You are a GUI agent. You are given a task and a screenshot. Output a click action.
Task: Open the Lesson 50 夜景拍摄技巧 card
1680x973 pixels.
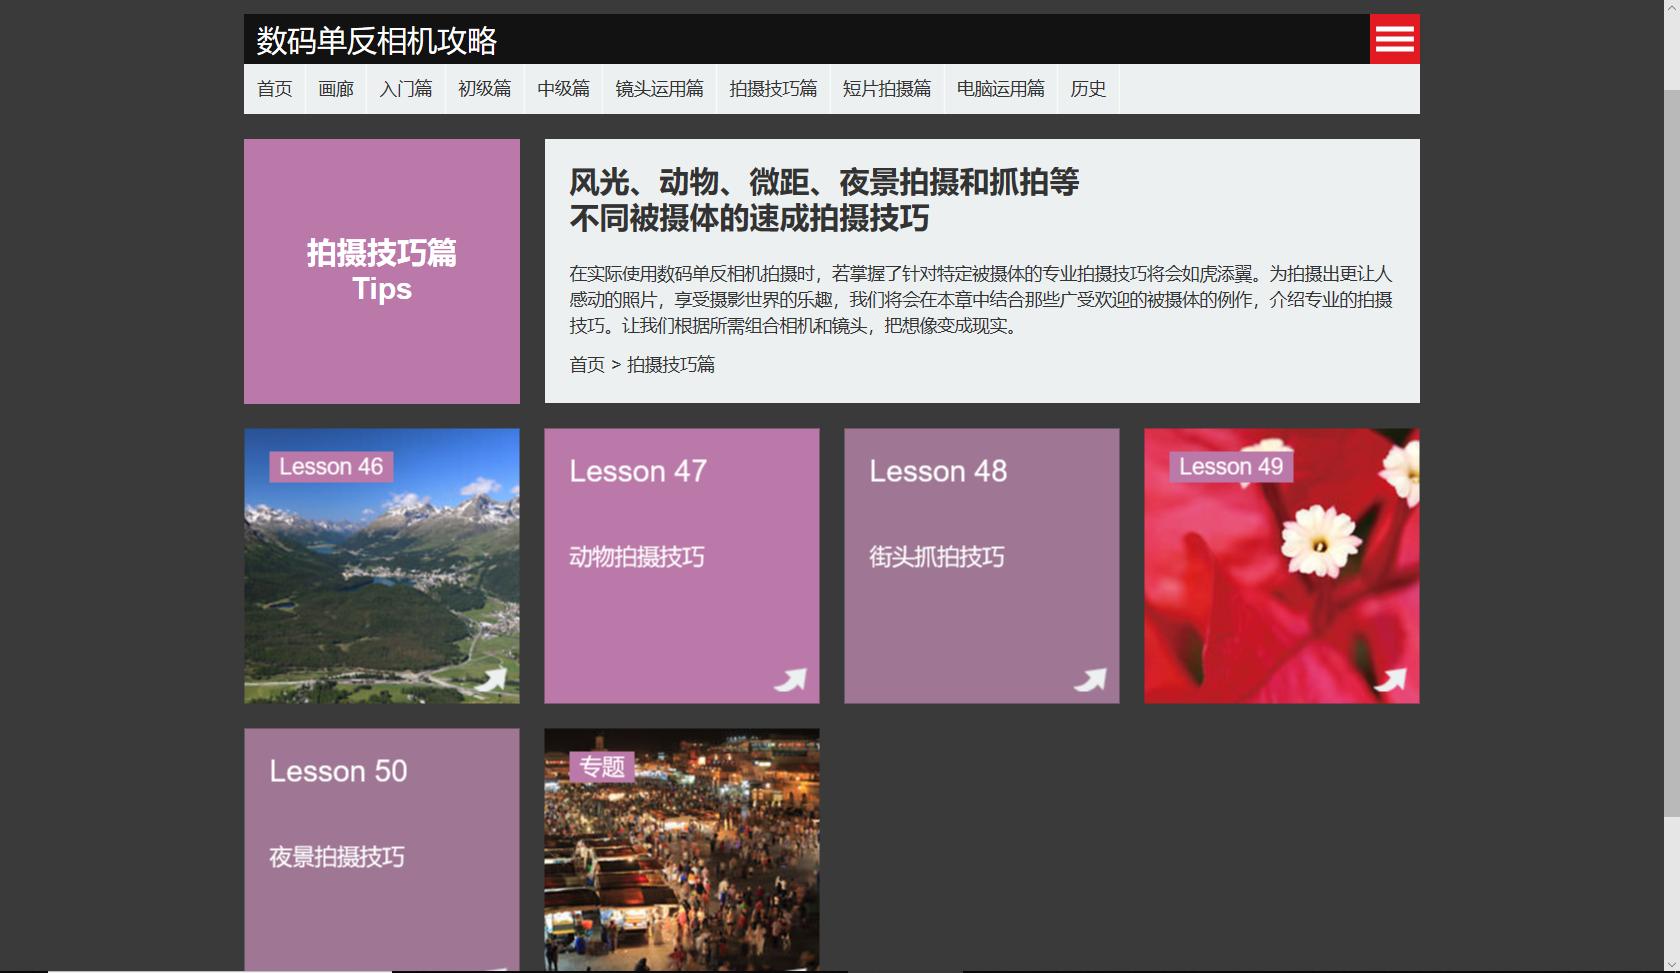(x=381, y=850)
